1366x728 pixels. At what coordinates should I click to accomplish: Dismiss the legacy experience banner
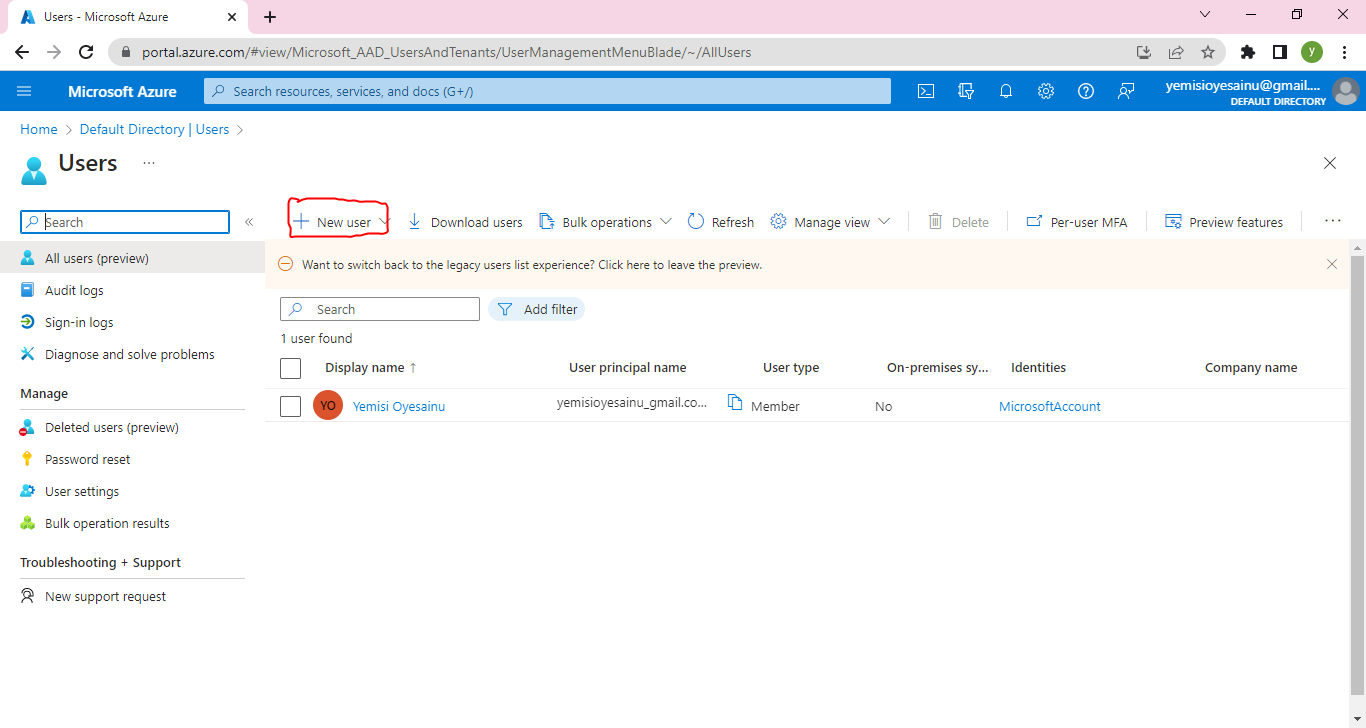point(1332,264)
